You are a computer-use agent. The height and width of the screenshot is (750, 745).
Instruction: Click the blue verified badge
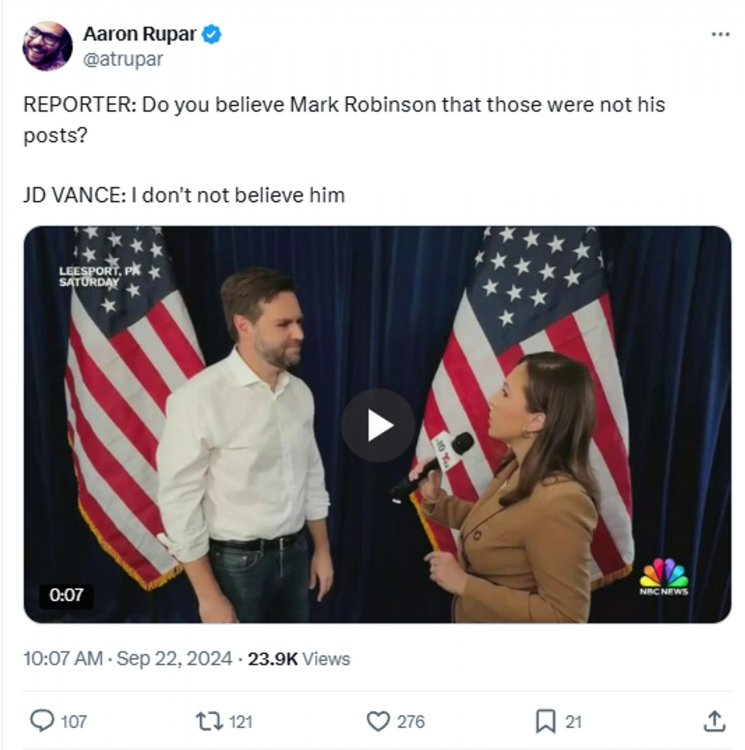coord(212,35)
